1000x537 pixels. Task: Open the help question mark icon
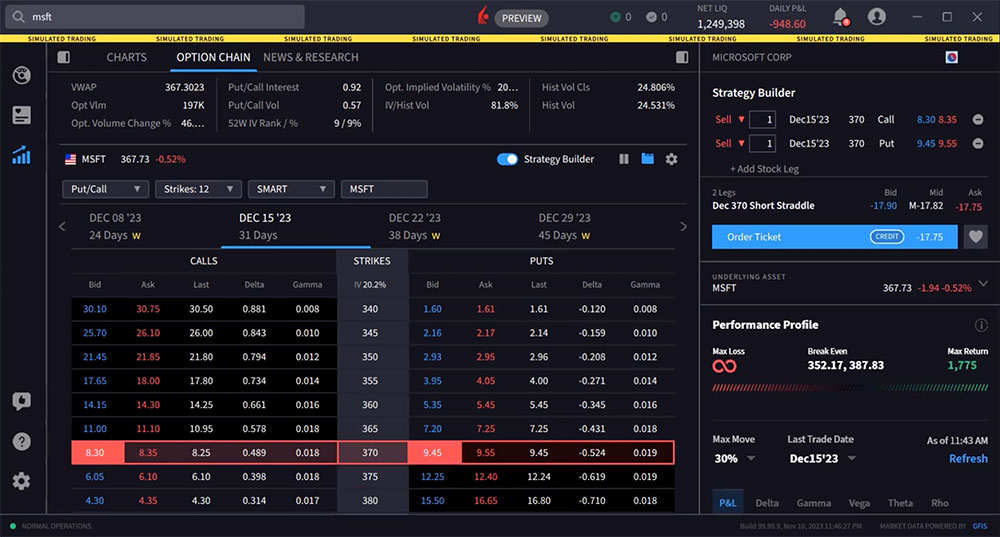click(22, 441)
